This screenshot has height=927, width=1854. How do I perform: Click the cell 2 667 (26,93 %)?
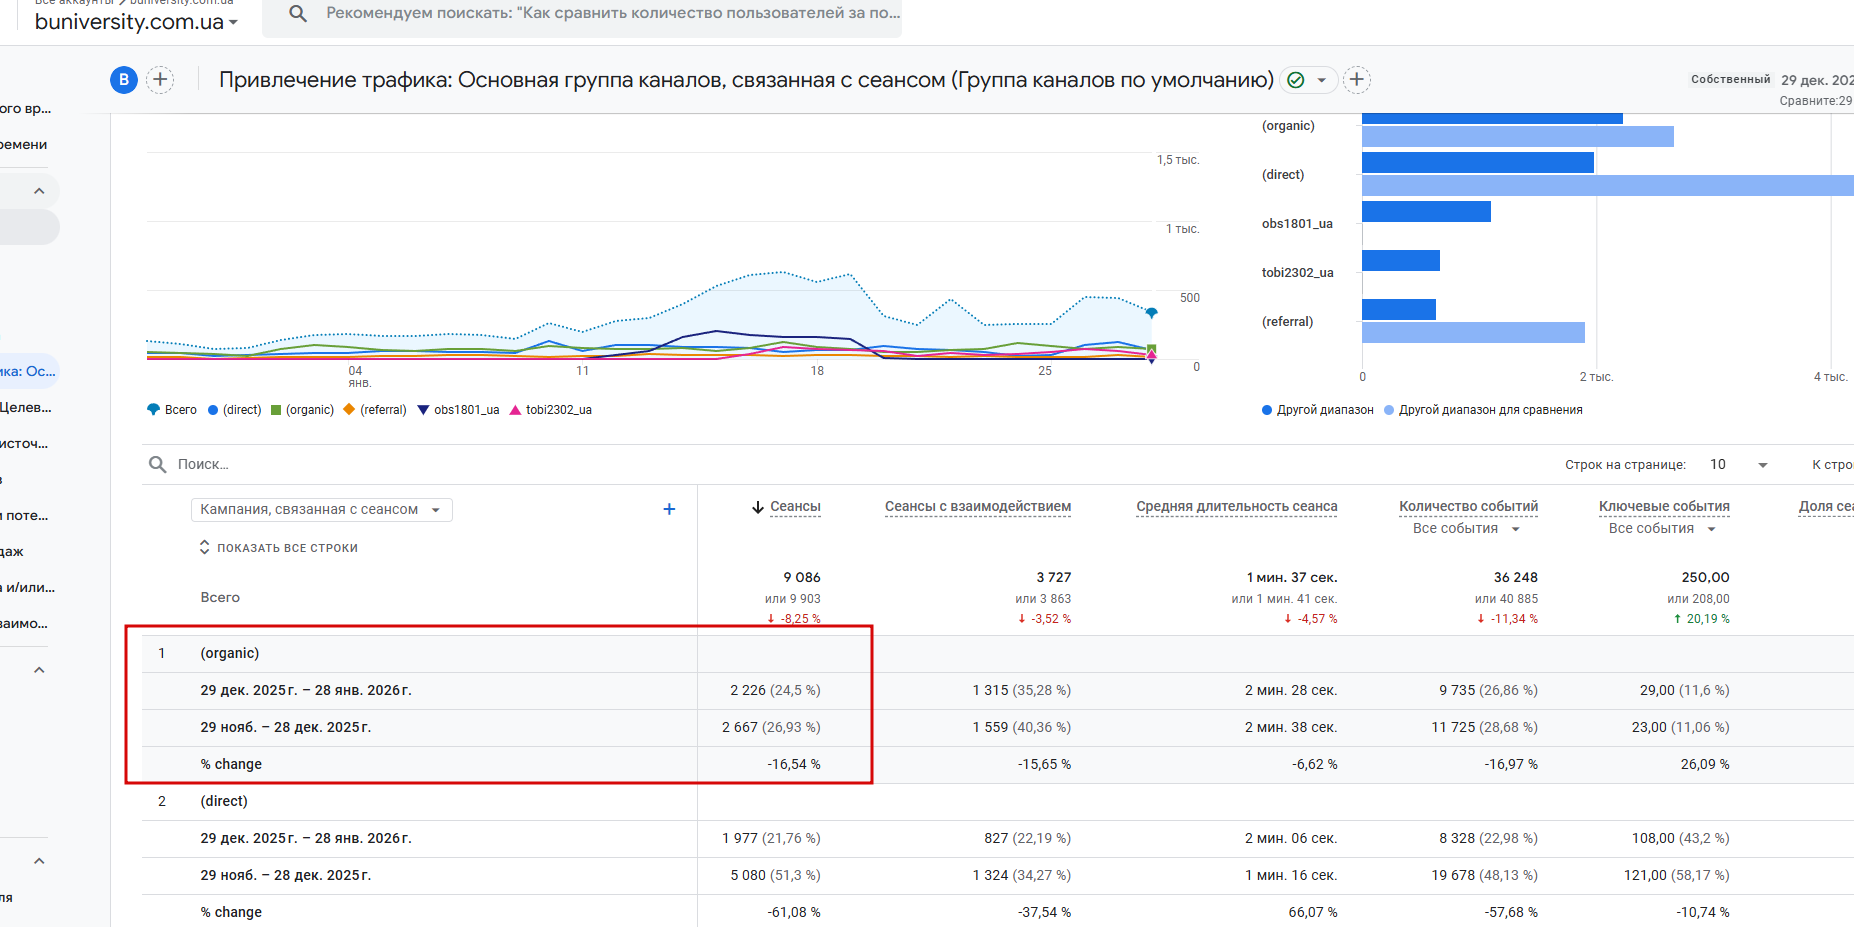pyautogui.click(x=771, y=728)
